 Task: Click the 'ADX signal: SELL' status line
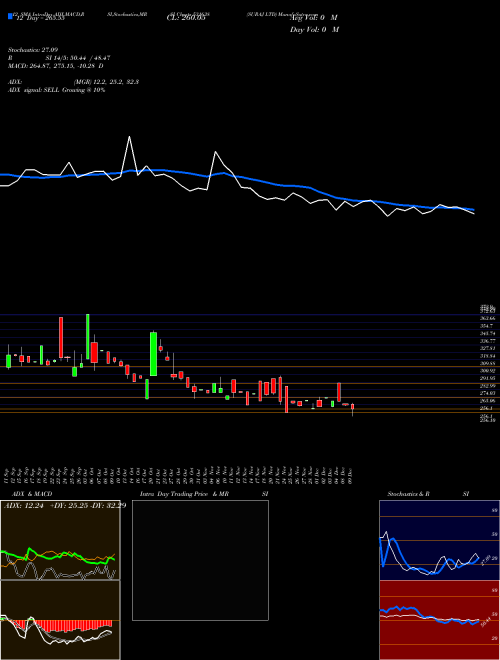click(x=57, y=90)
